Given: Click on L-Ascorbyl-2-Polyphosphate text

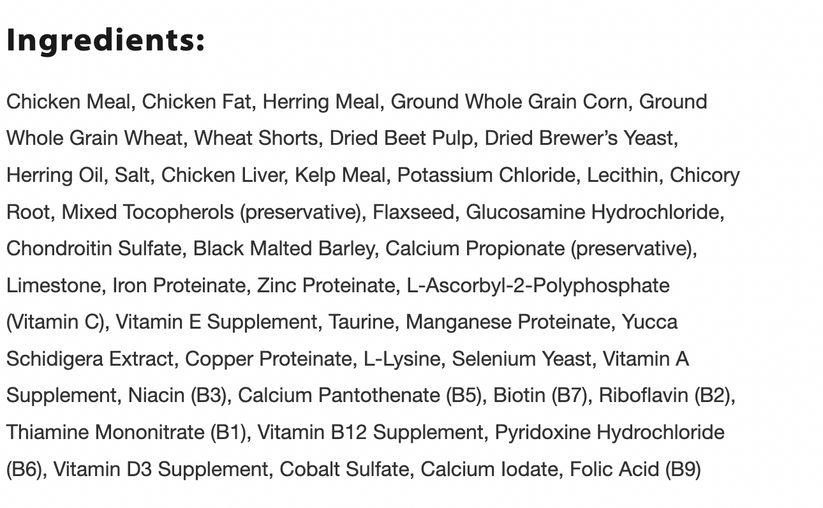Looking at the screenshot, I should [x=538, y=285].
